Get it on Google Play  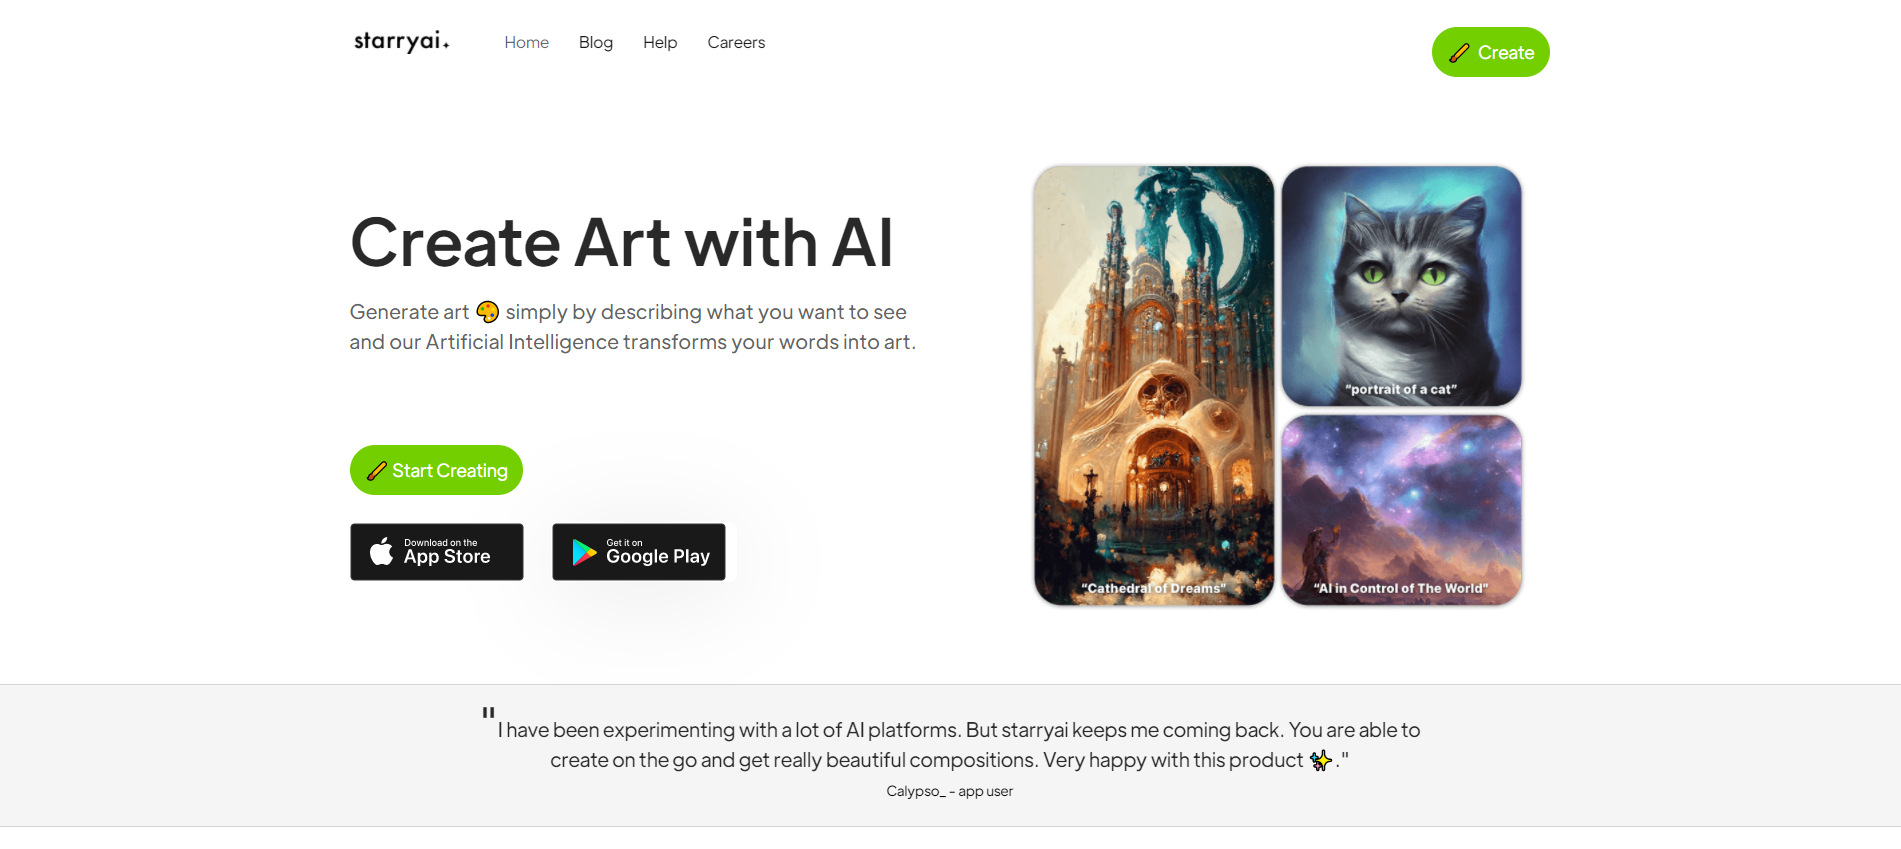pos(639,552)
